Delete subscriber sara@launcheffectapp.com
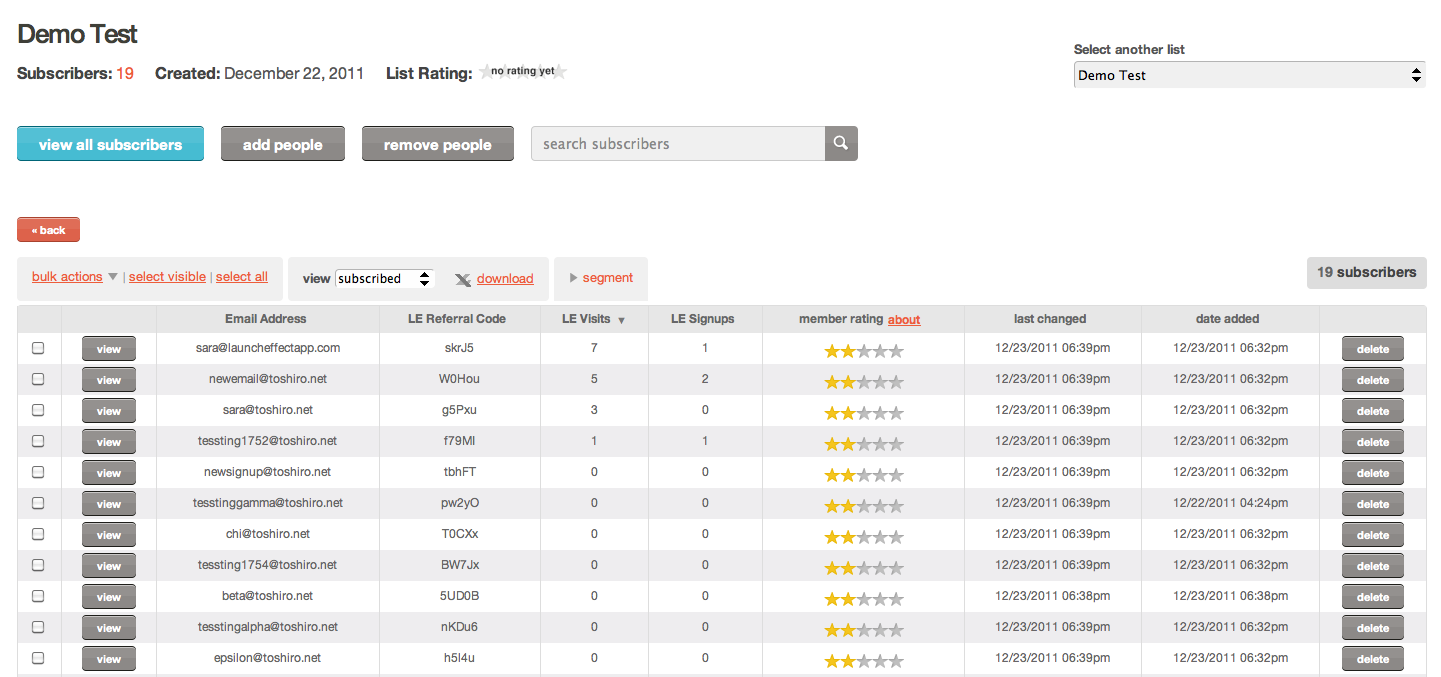This screenshot has height=677, width=1441. click(1373, 349)
